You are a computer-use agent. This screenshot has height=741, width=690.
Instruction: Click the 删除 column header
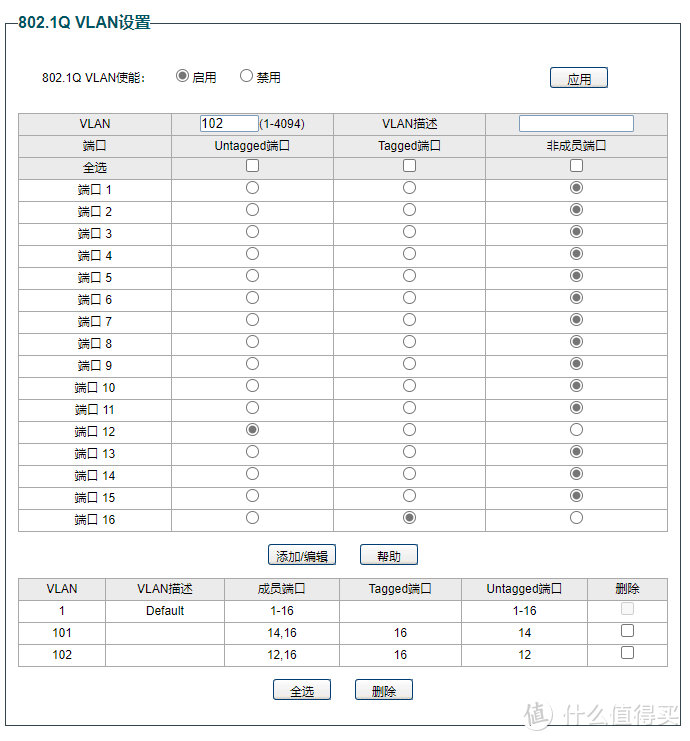(x=627, y=589)
